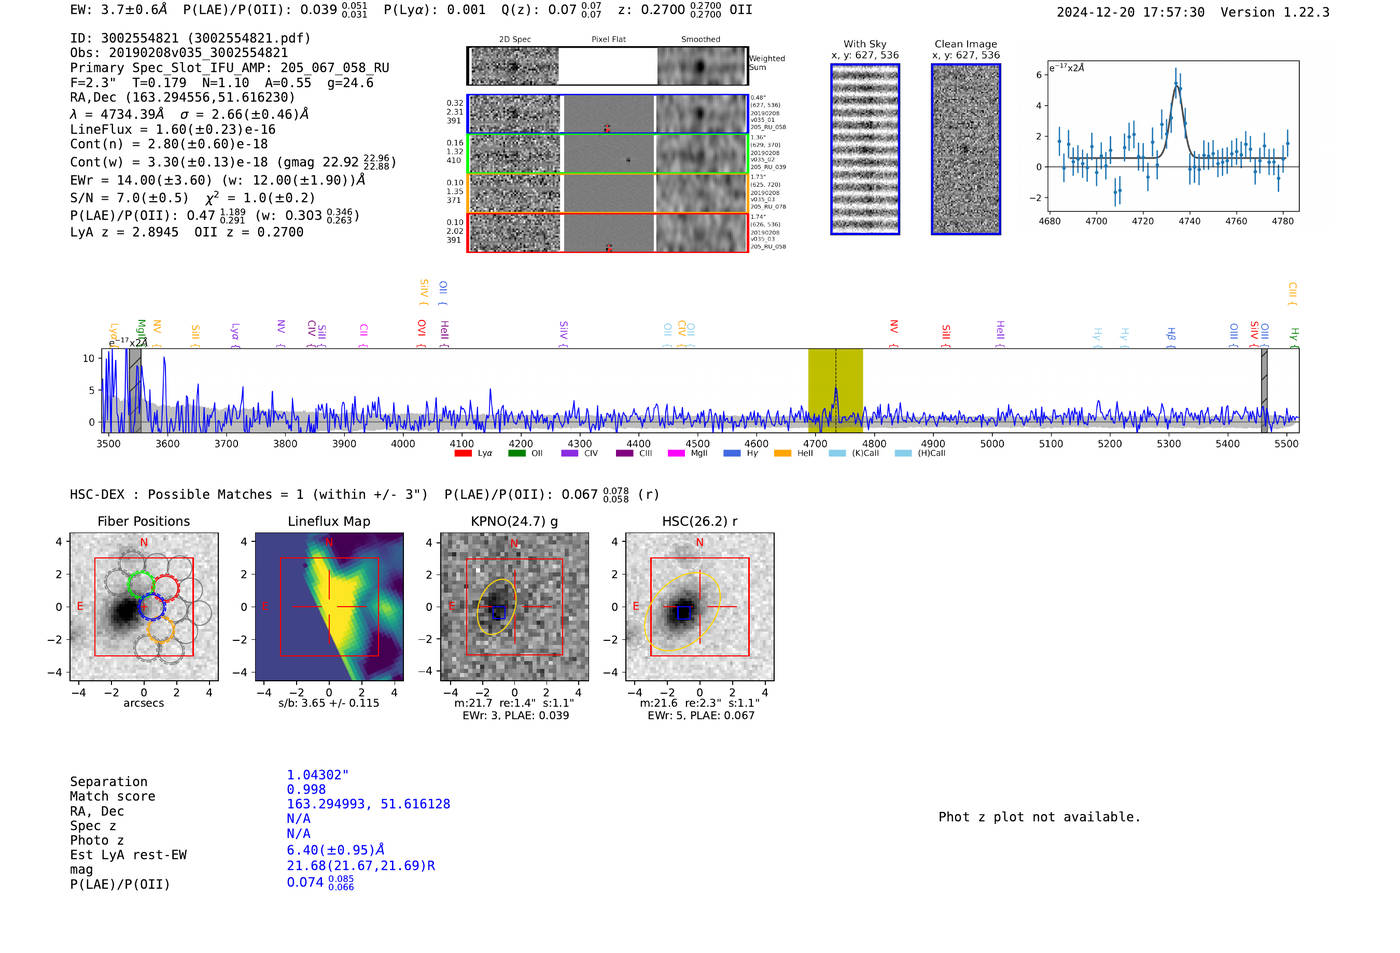The height and width of the screenshot is (953, 1400).
Task: Open the KPNO(24.7) g image panel
Action: (515, 607)
